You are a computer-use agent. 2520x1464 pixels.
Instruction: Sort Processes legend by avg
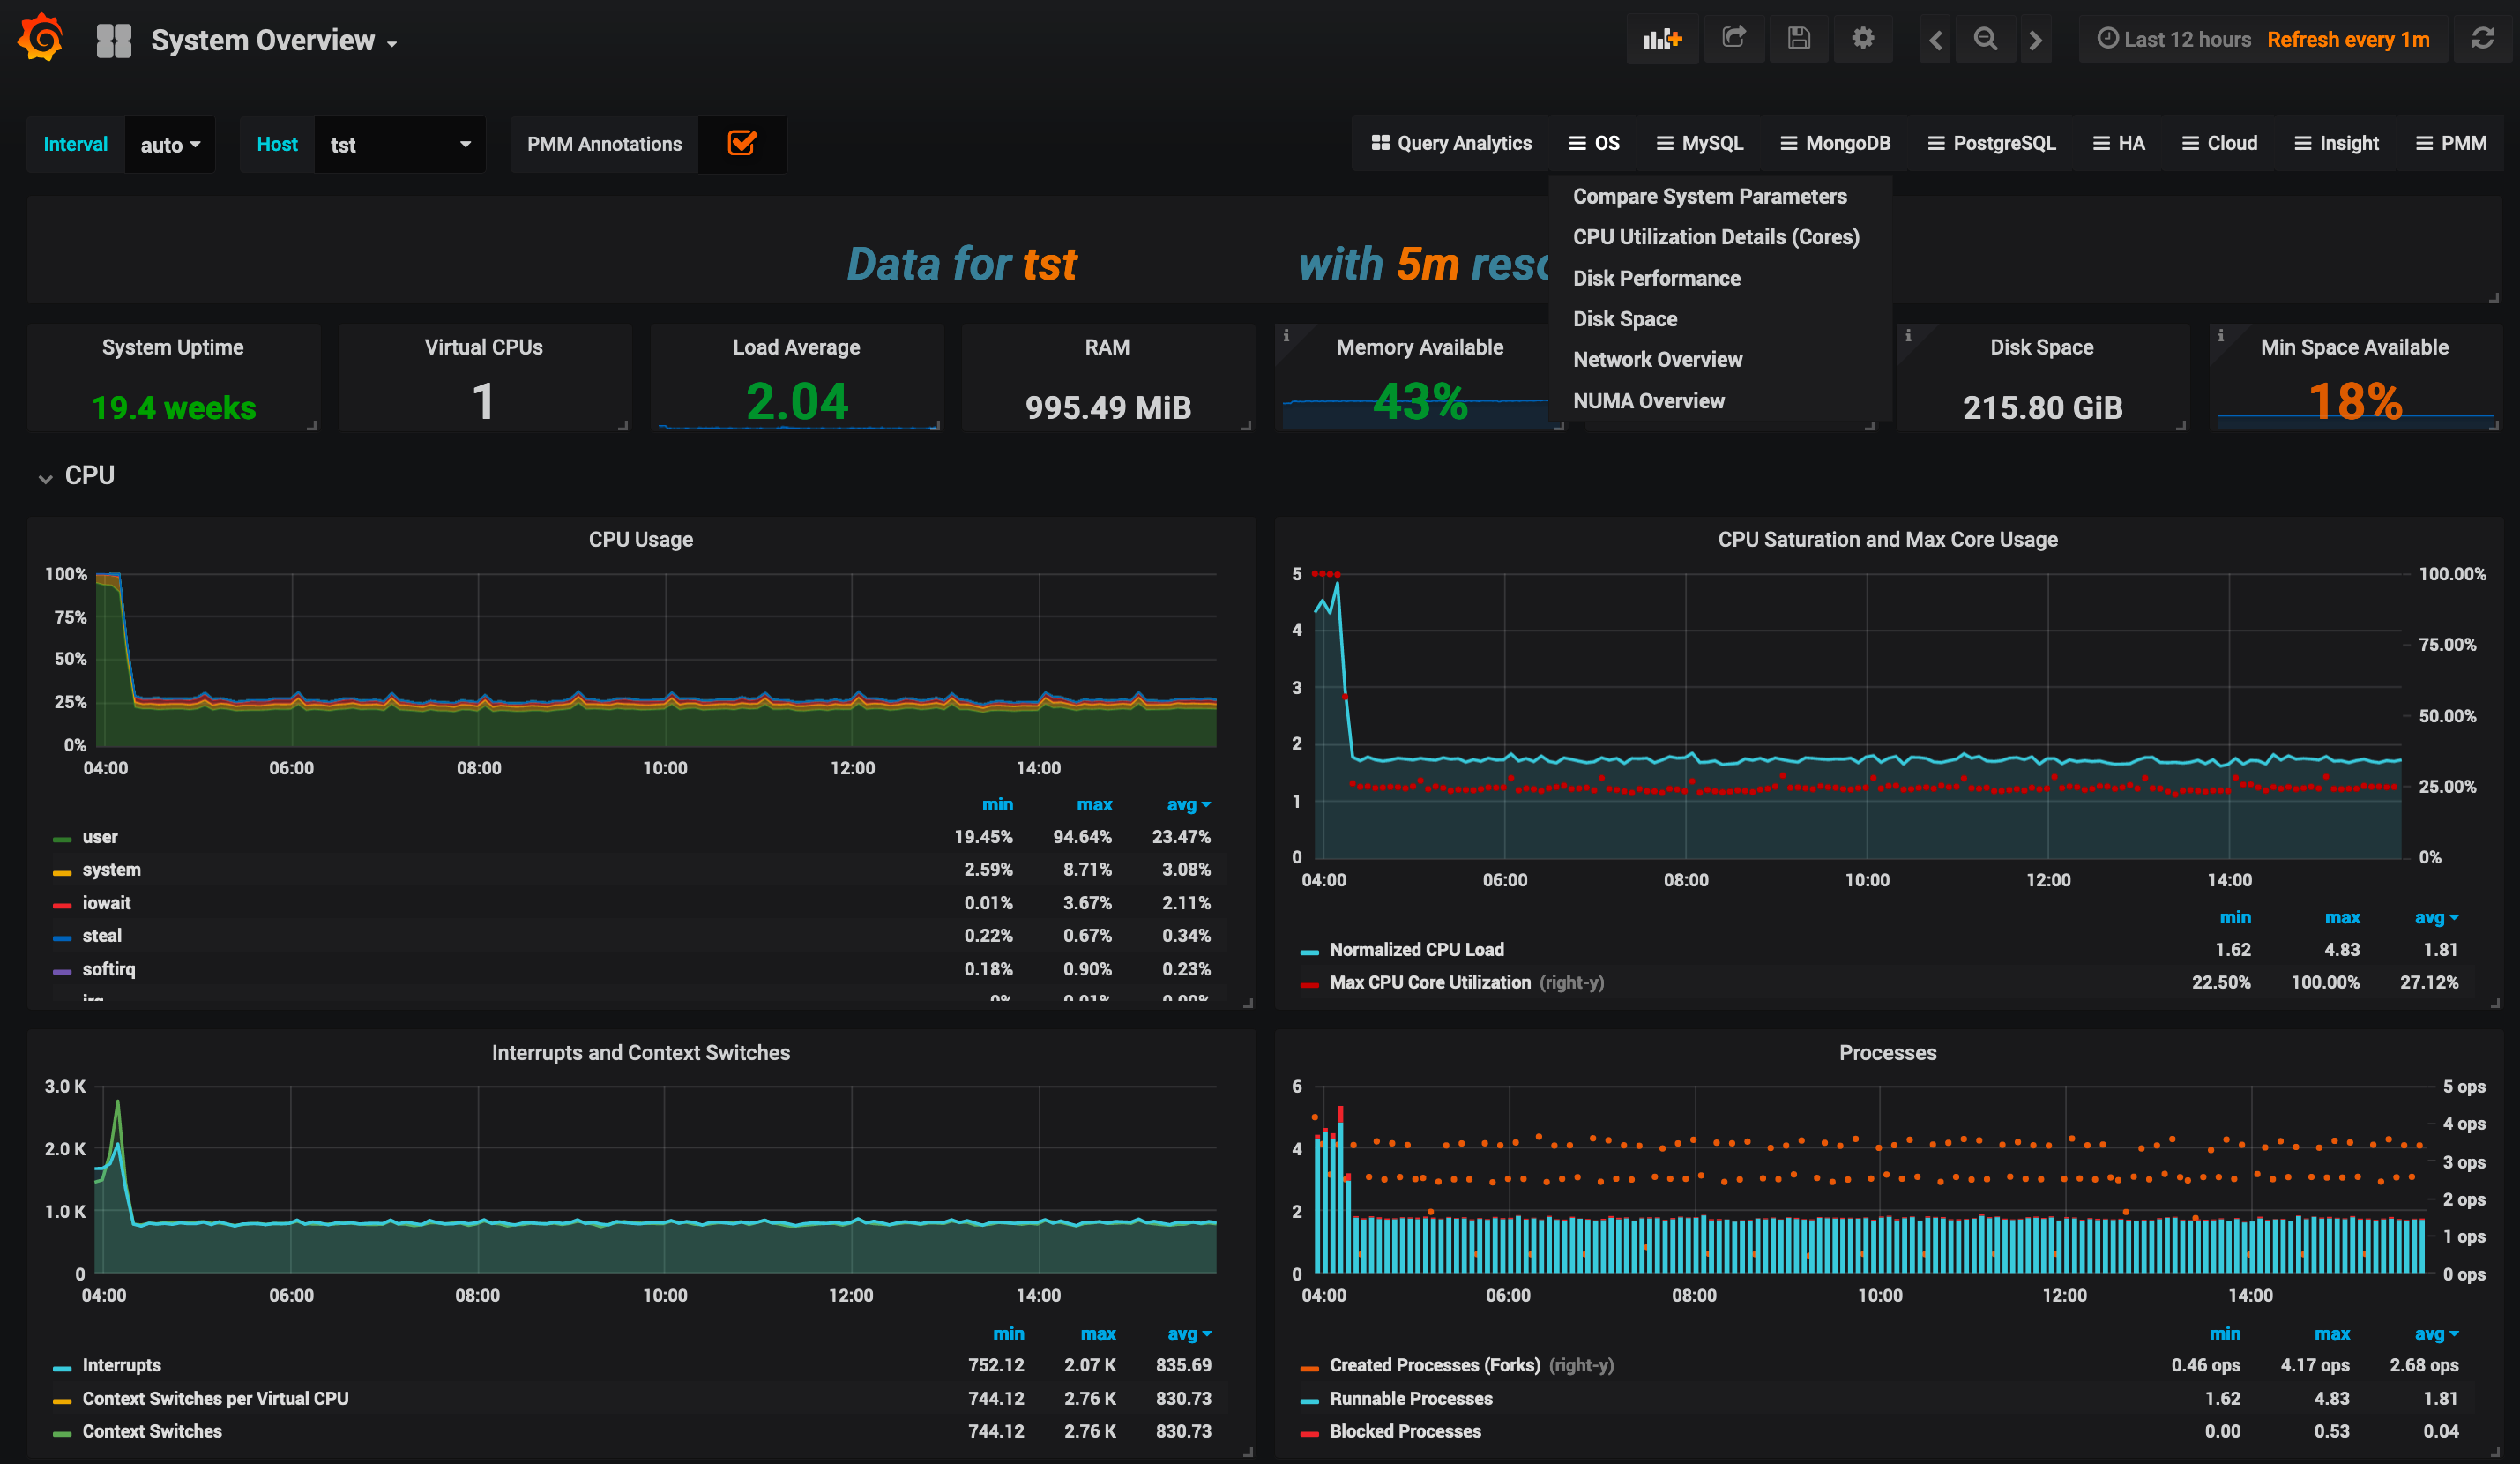point(2436,1334)
